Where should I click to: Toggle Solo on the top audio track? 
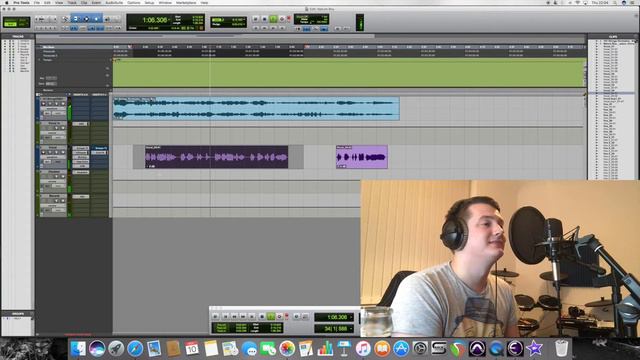coord(56,104)
